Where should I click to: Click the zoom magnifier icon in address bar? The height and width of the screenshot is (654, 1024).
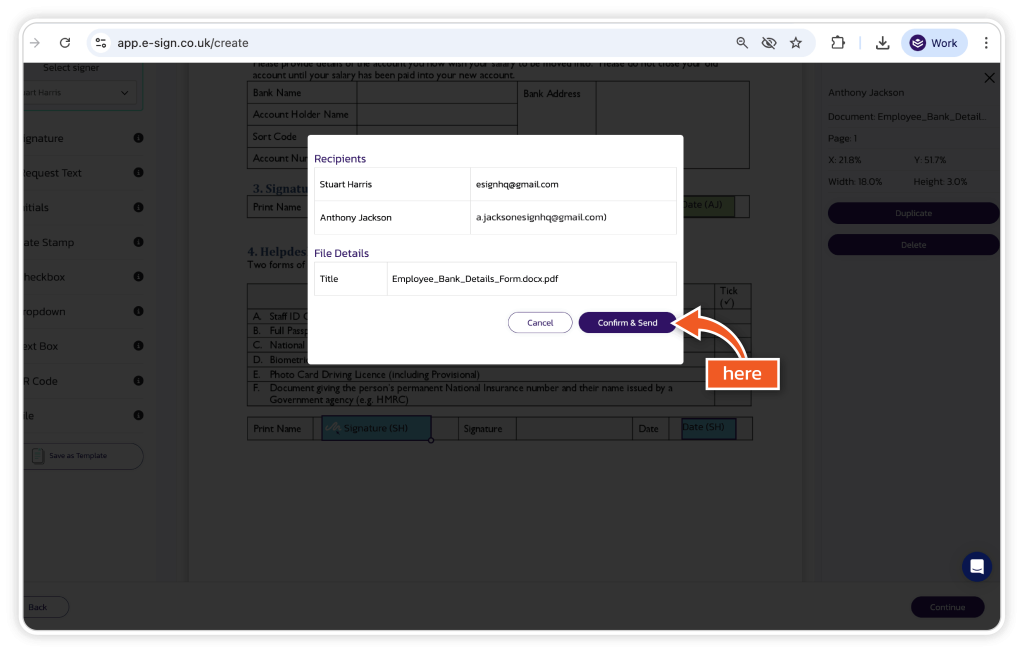[742, 43]
